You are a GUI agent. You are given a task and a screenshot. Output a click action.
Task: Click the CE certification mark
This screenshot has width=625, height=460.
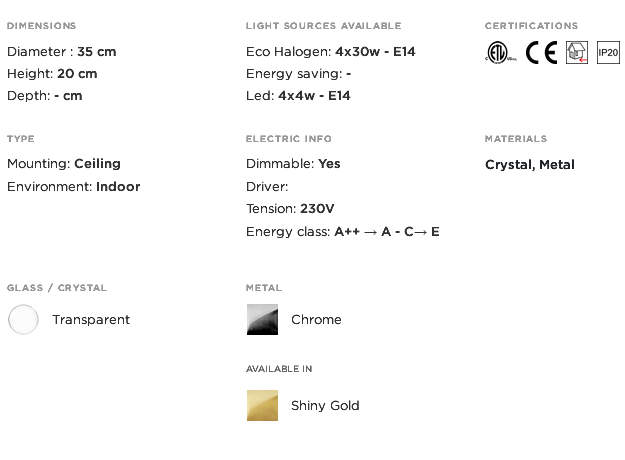[541, 52]
